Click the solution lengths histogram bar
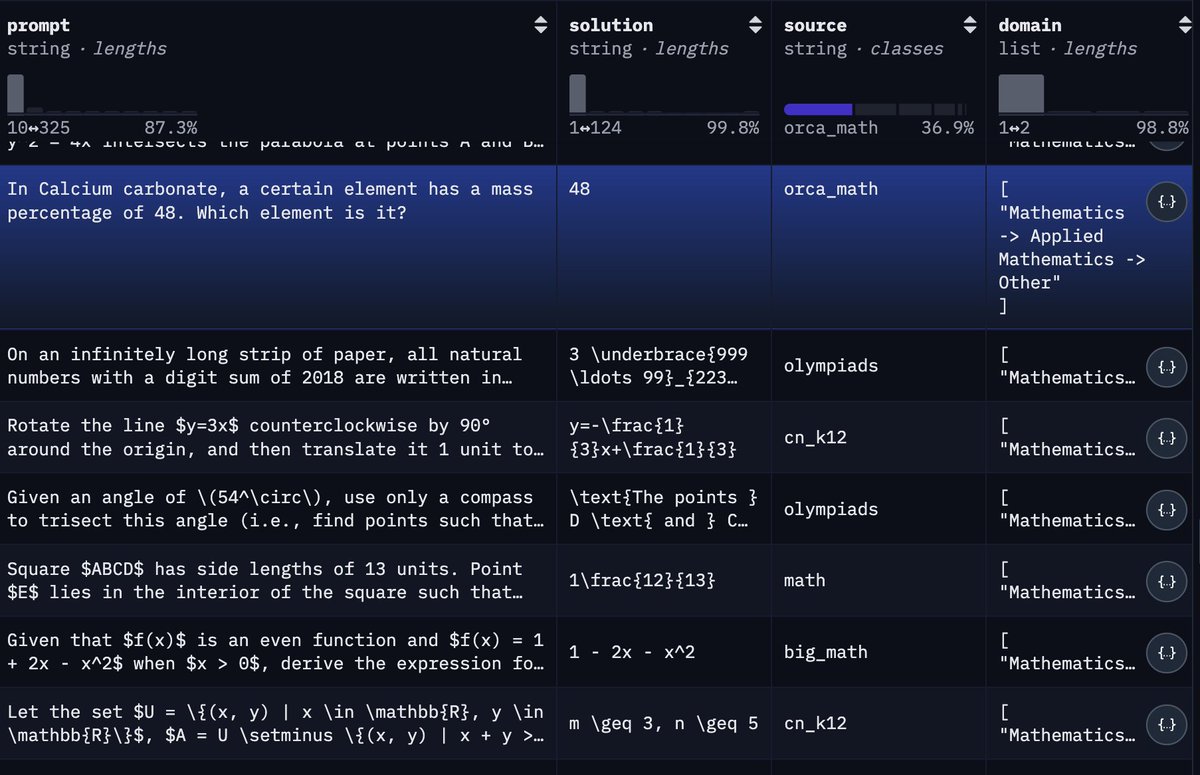The image size is (1200, 775). tap(578, 93)
